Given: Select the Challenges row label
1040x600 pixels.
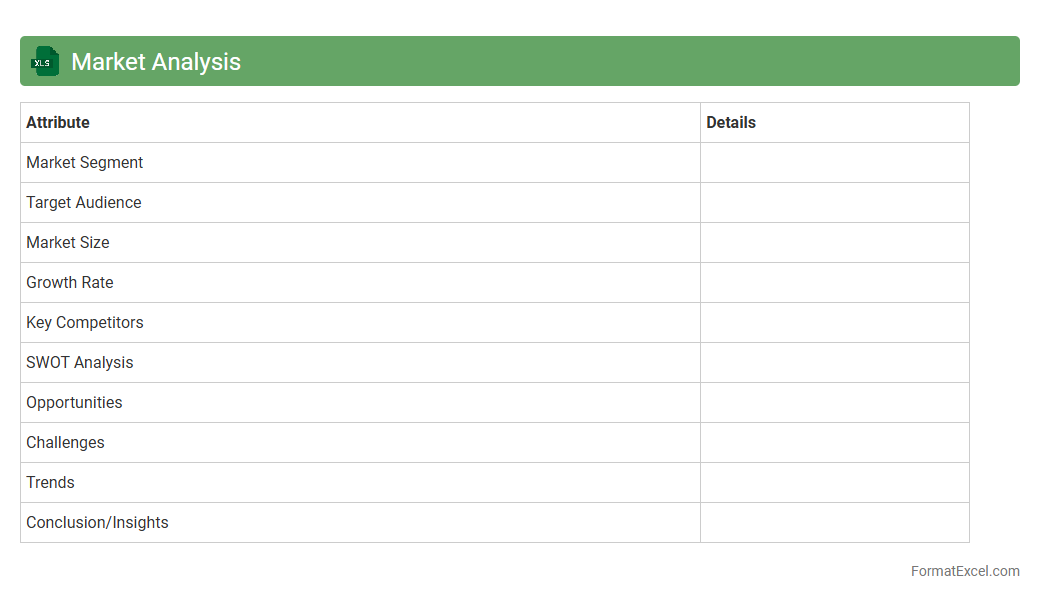Looking at the screenshot, I should pos(65,442).
